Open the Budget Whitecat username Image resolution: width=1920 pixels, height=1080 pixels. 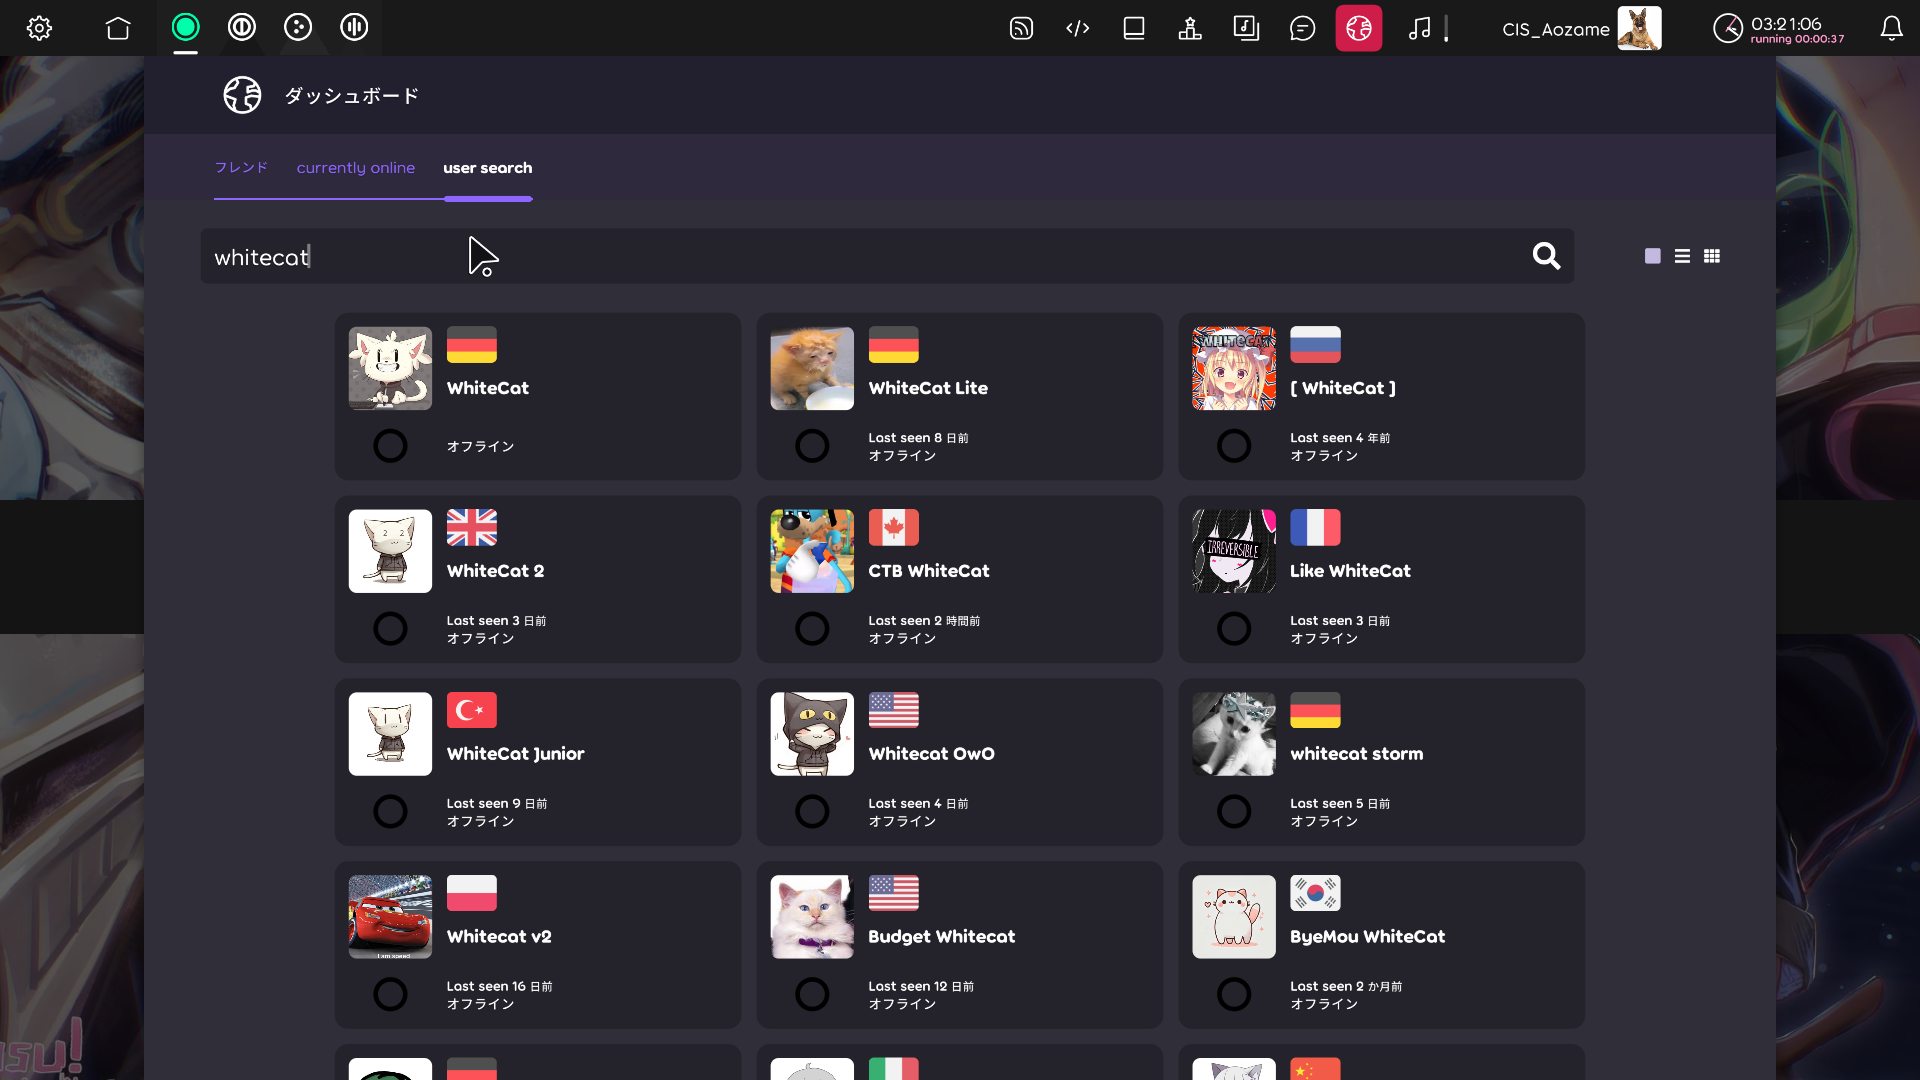tap(942, 937)
